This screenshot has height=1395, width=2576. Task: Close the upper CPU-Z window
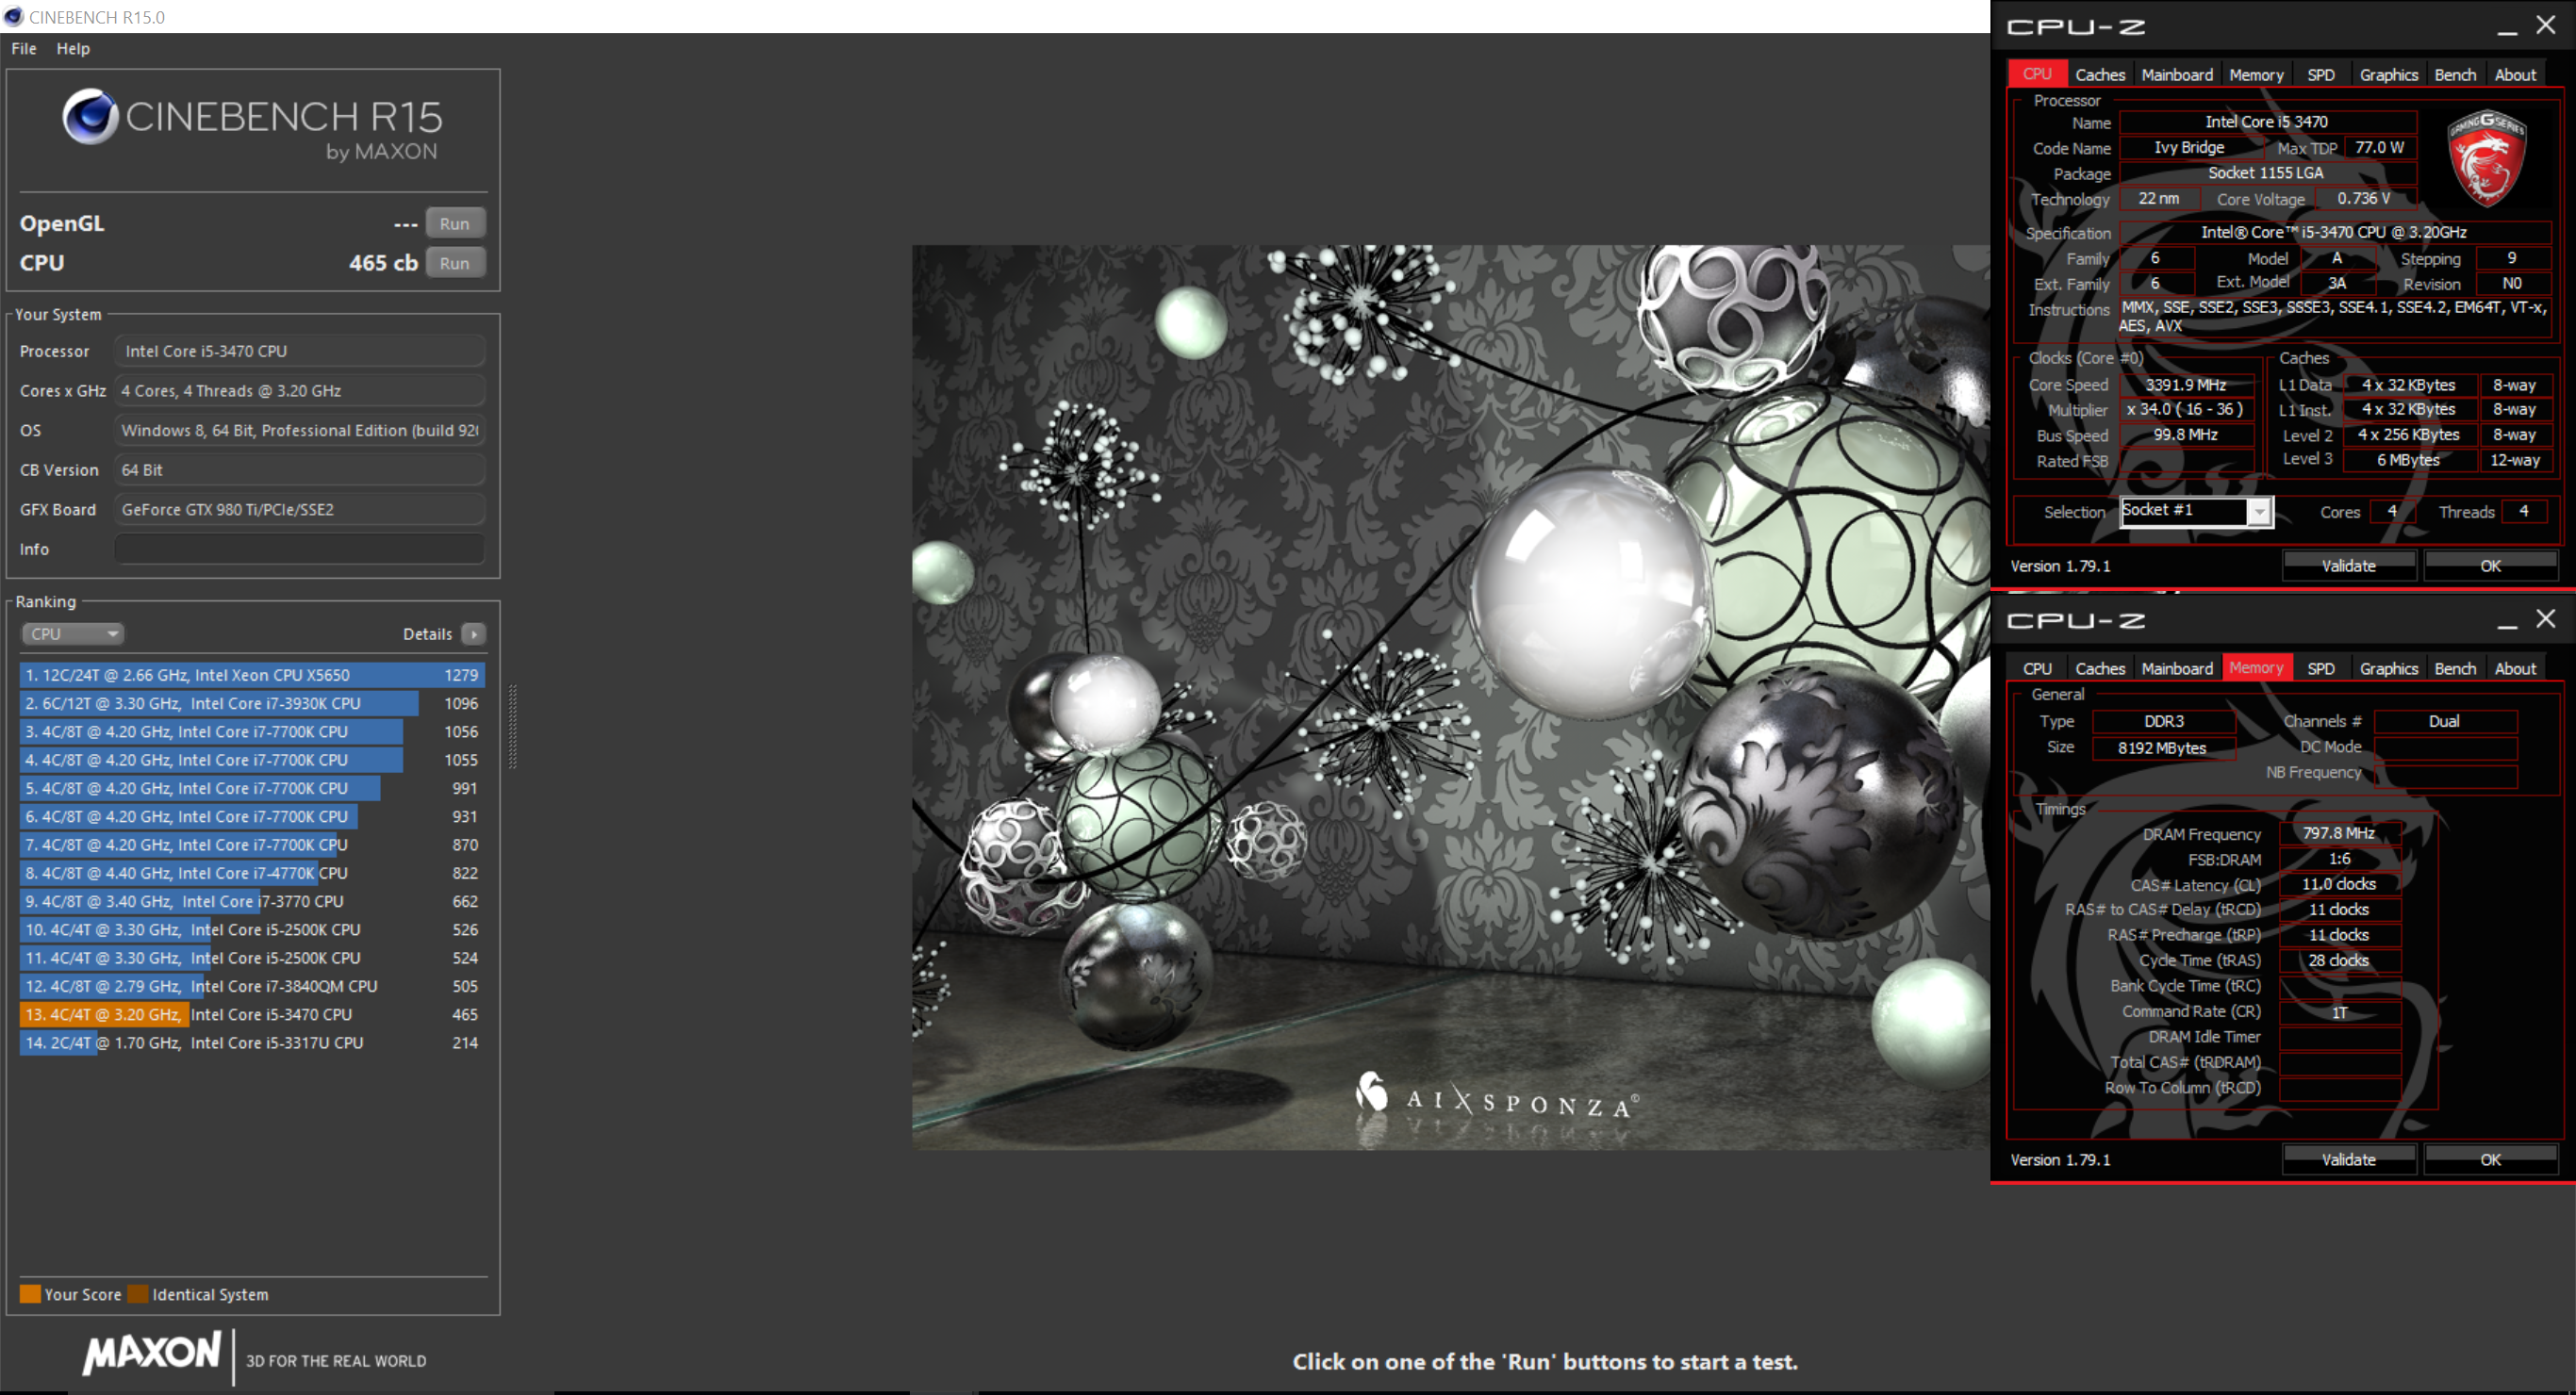coord(2545,25)
